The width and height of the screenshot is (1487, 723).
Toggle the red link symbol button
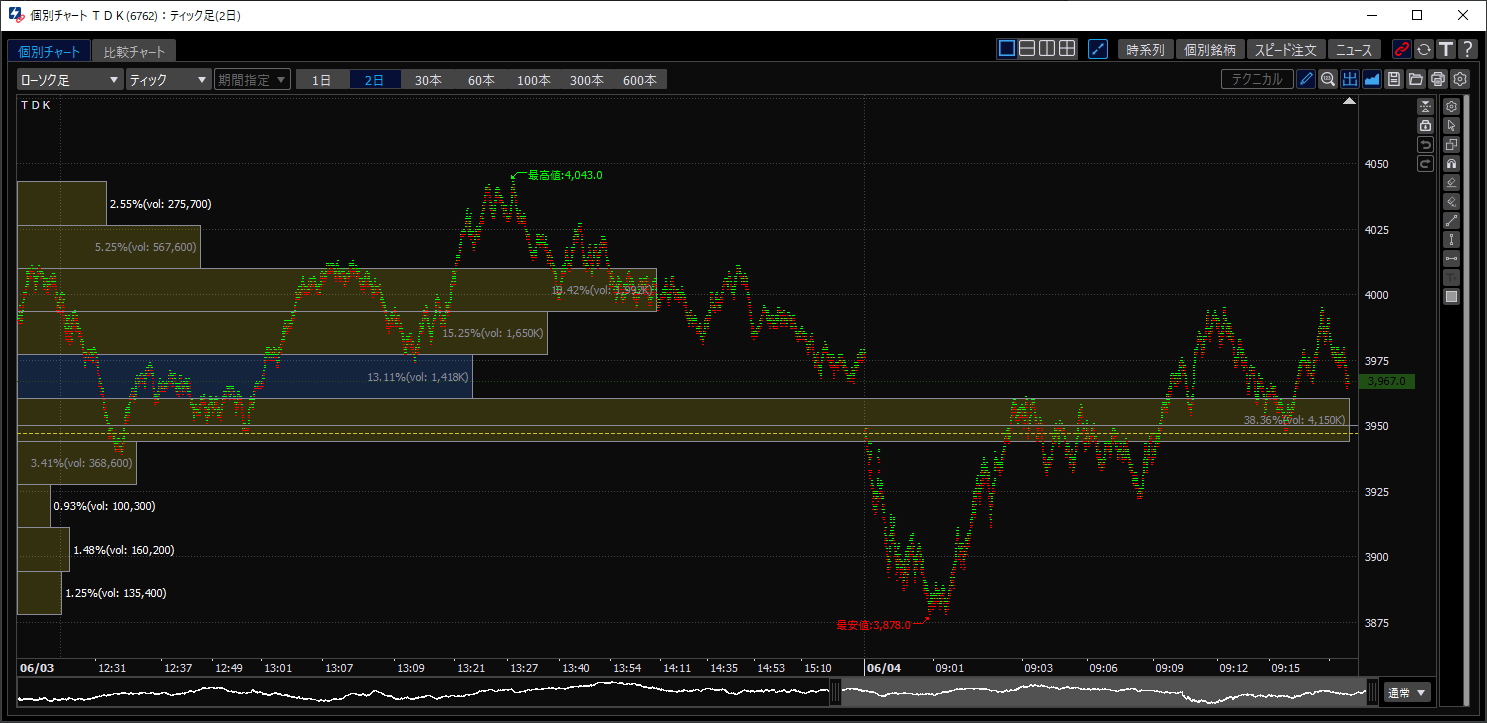[1402, 49]
